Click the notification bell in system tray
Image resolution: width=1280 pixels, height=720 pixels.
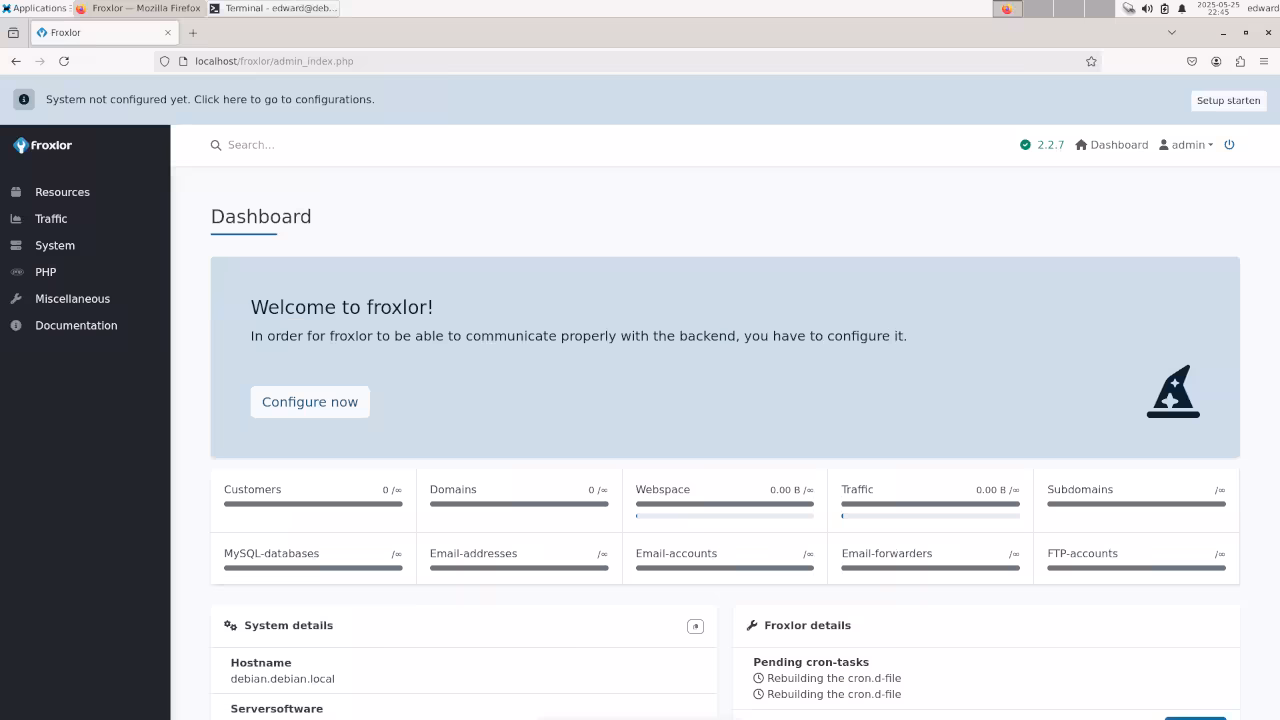[x=1182, y=8]
